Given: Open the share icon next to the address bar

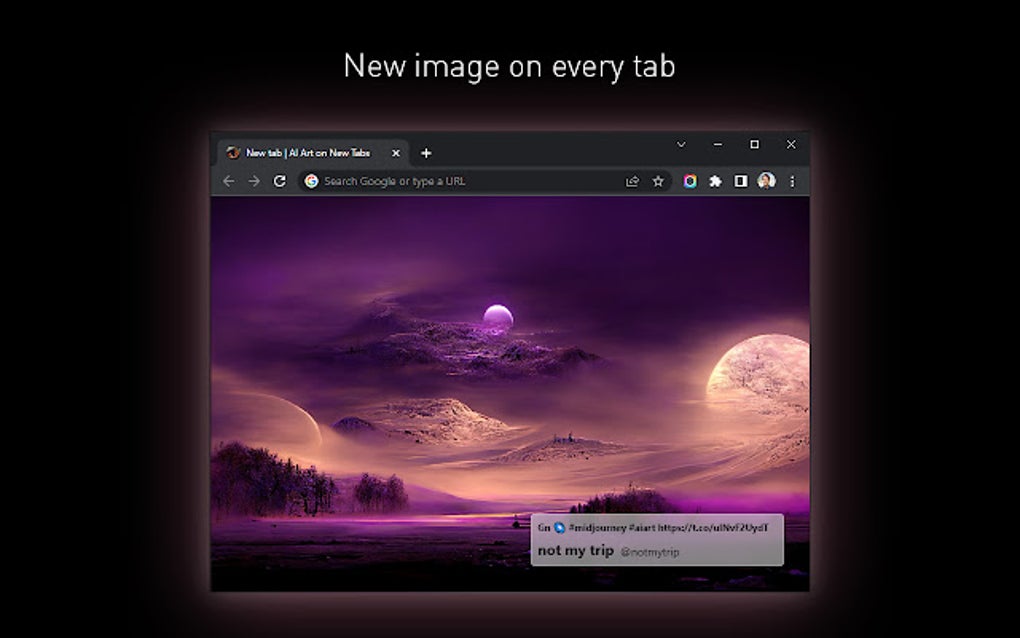Looking at the screenshot, I should 633,181.
